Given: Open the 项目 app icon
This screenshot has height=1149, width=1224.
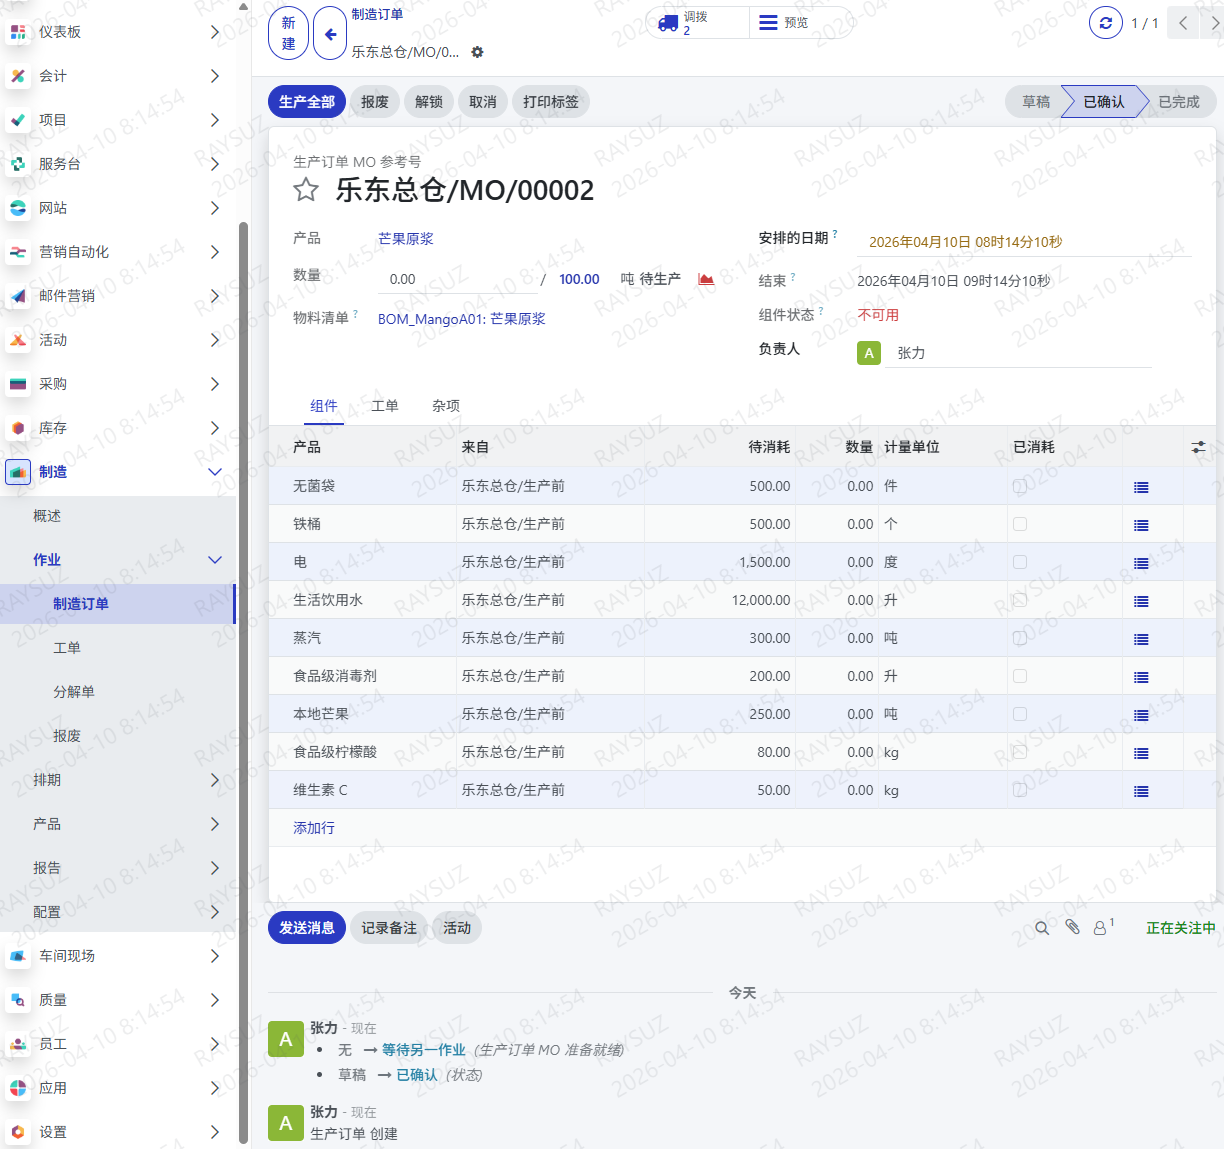Looking at the screenshot, I should click(x=18, y=120).
